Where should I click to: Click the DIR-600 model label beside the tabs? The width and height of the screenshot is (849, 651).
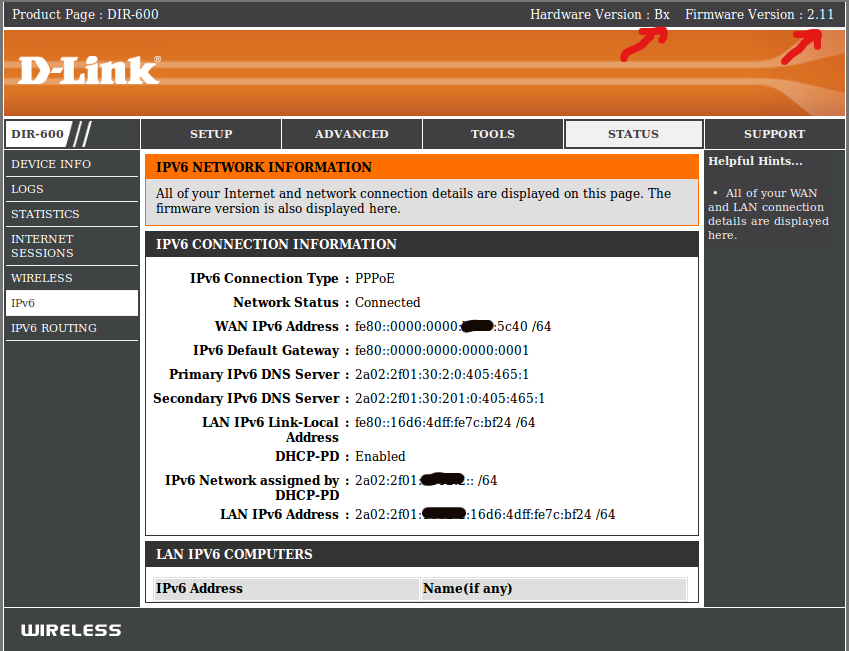37,134
